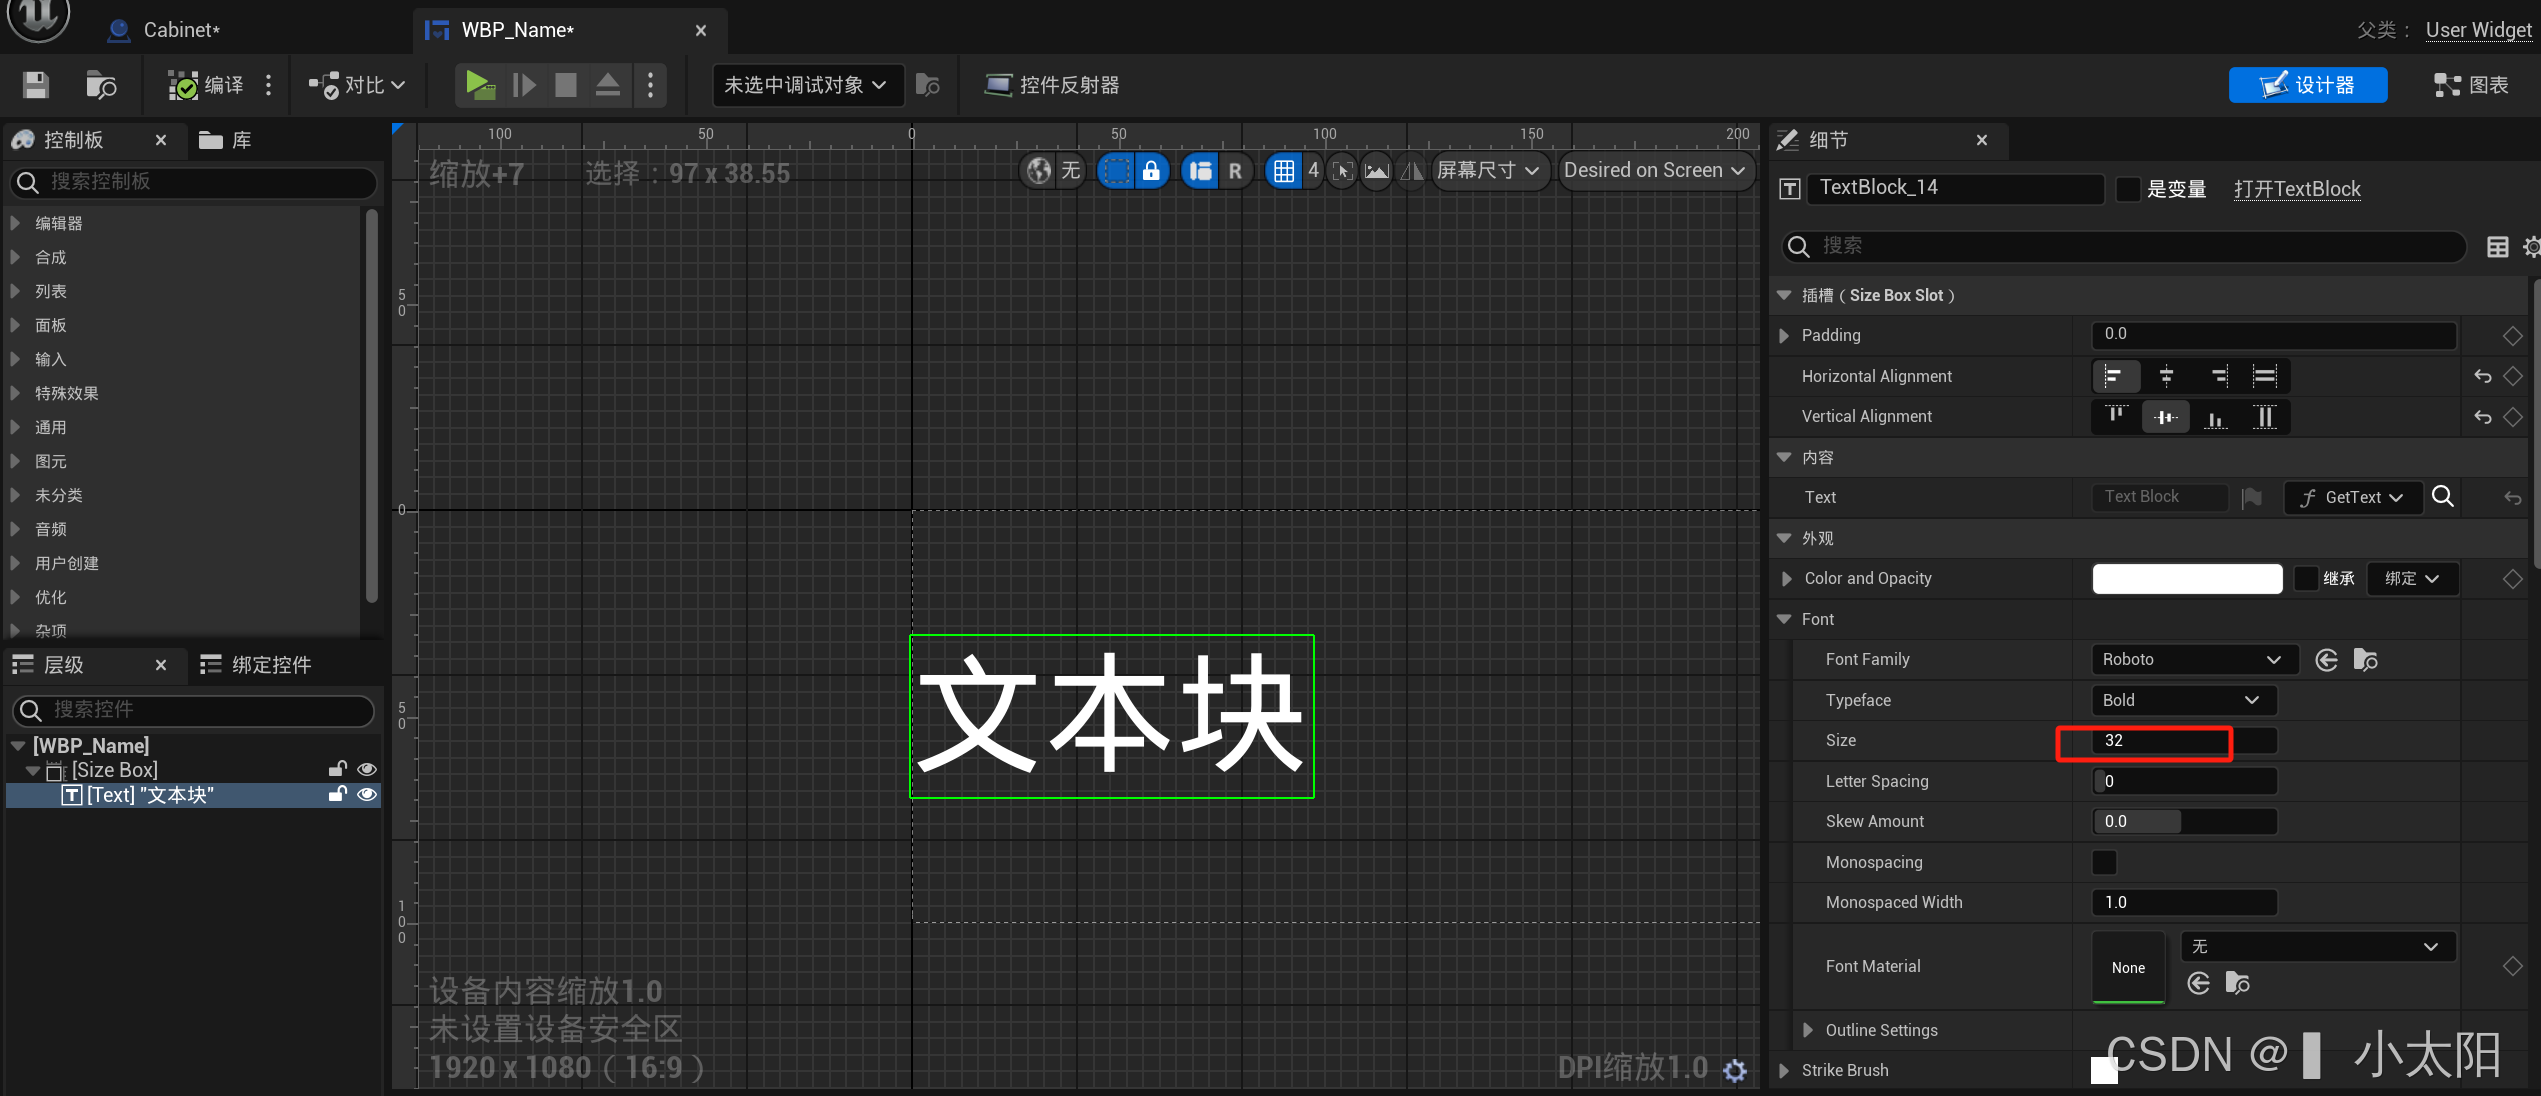The height and width of the screenshot is (1096, 2541).
Task: Toggle eye visibility of the Size Box
Action: coord(367,769)
